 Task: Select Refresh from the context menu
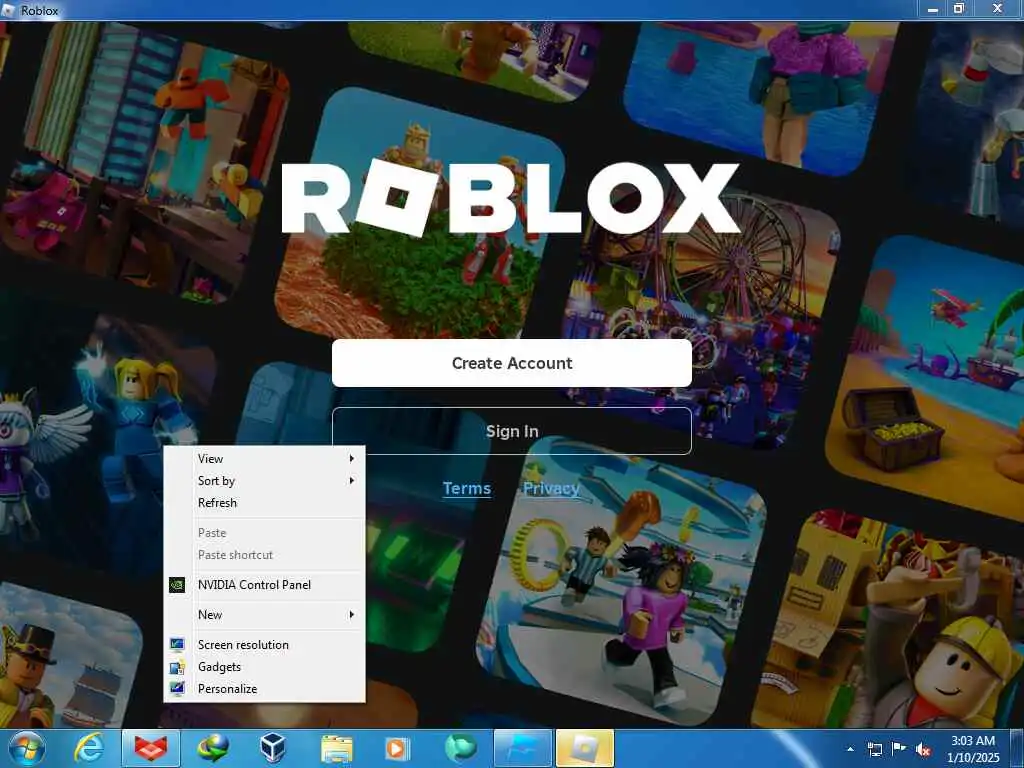pos(264,503)
